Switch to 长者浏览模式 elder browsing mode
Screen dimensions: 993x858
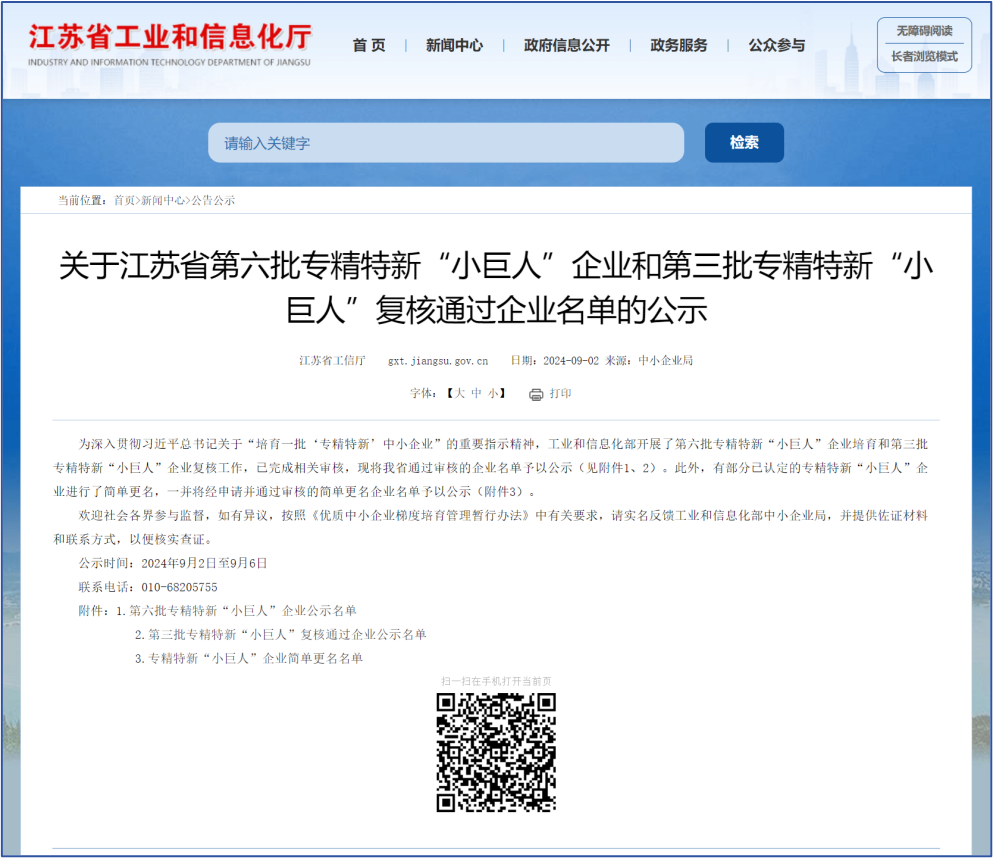pyautogui.click(x=924, y=57)
